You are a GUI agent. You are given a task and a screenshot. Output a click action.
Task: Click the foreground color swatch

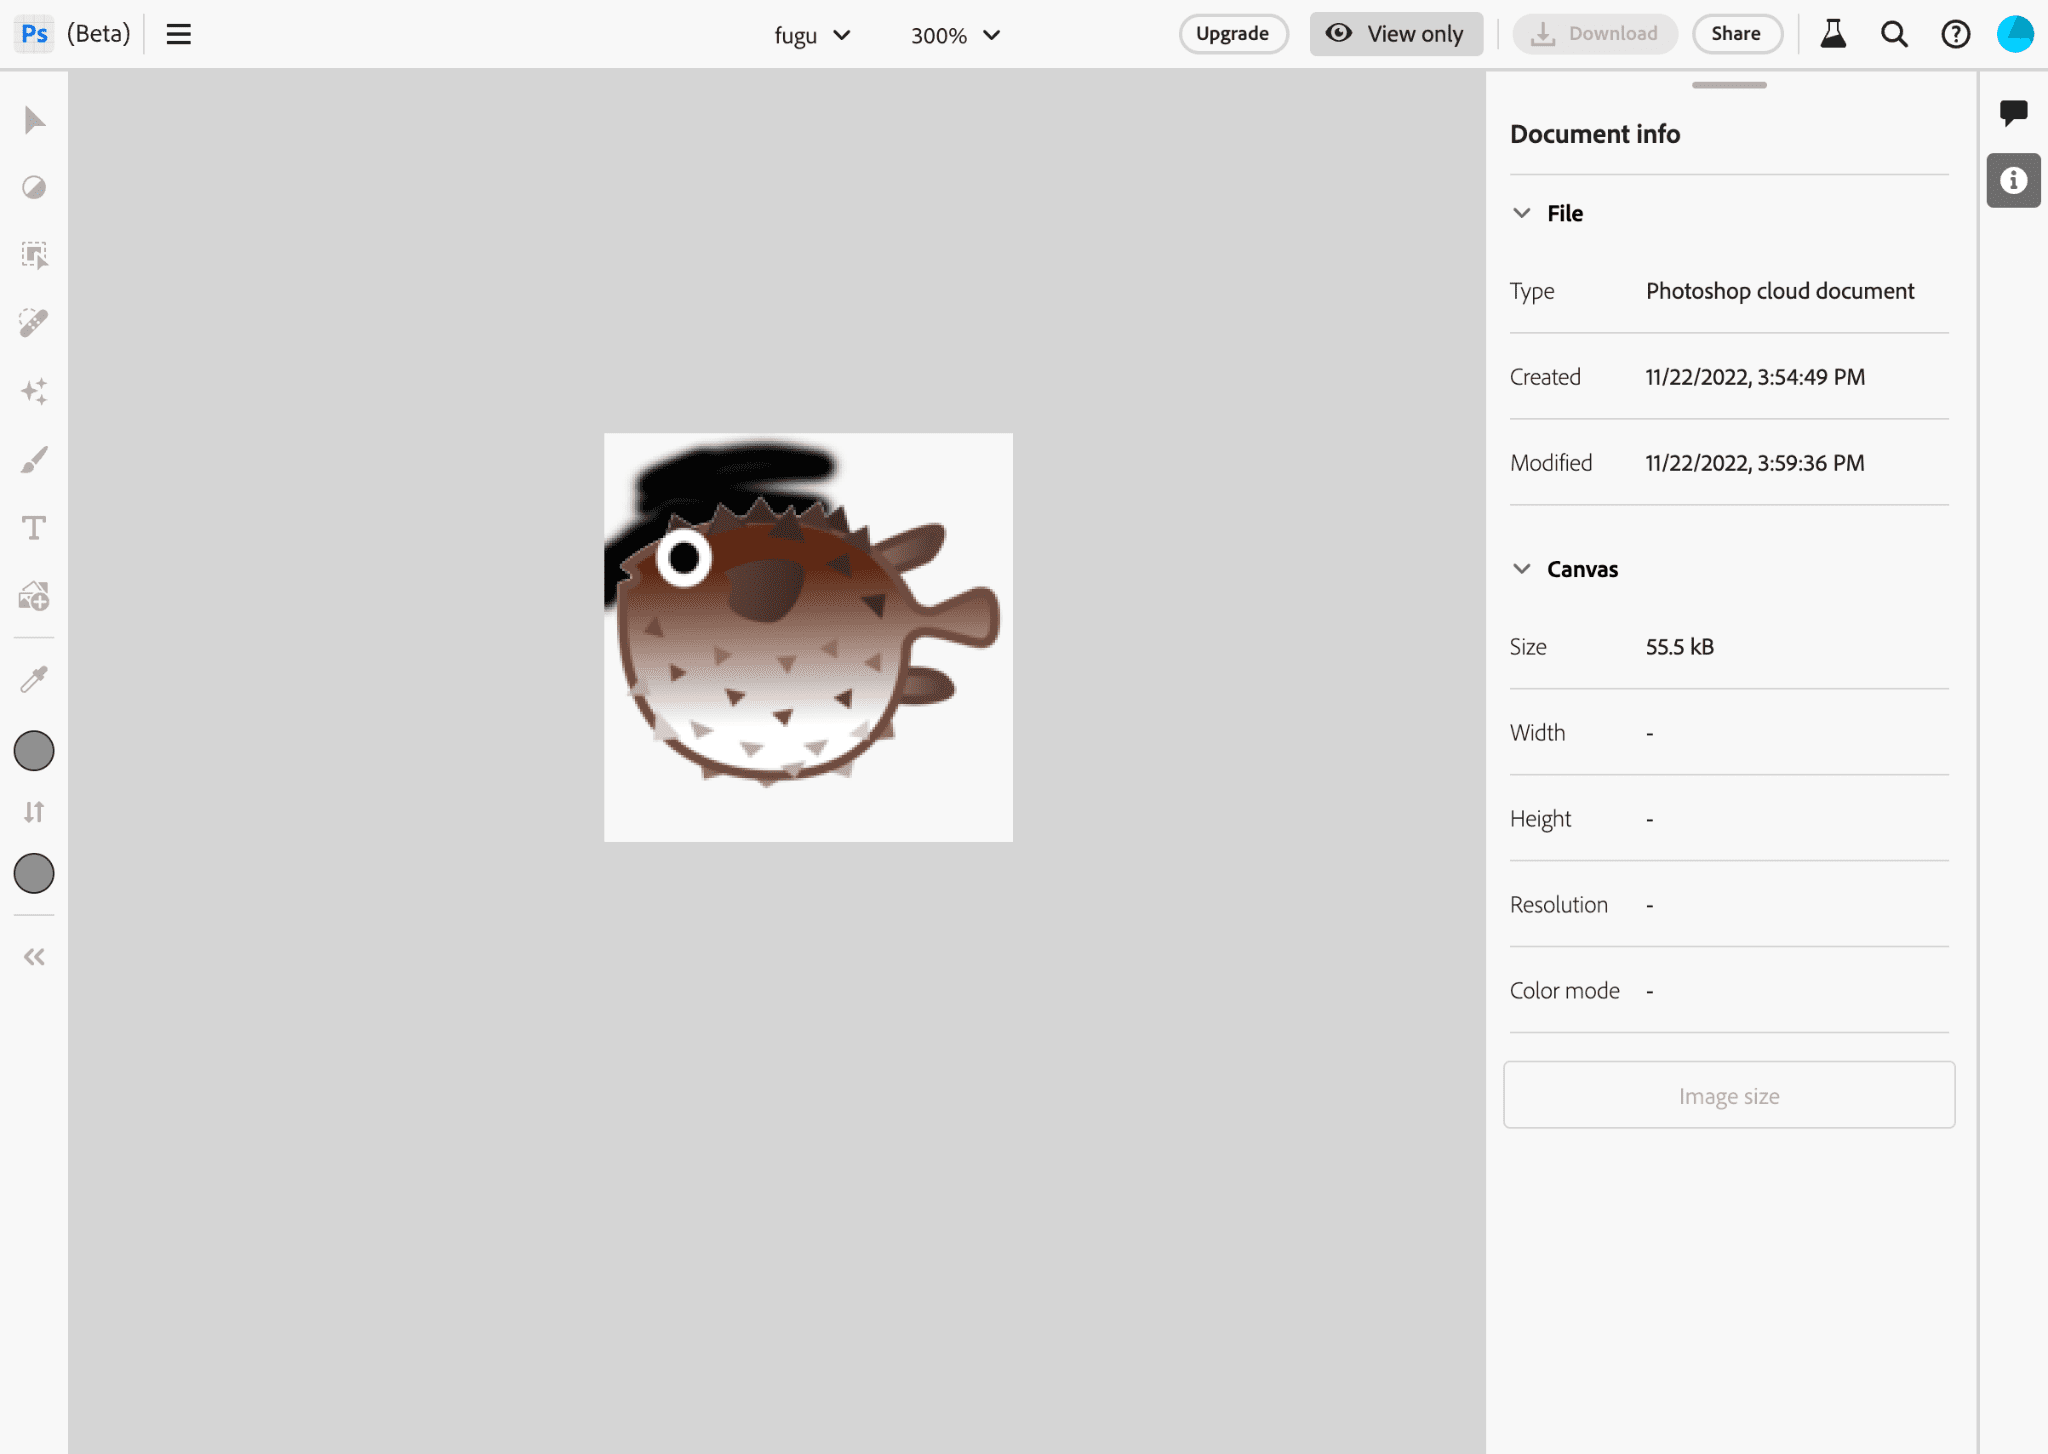[35, 751]
